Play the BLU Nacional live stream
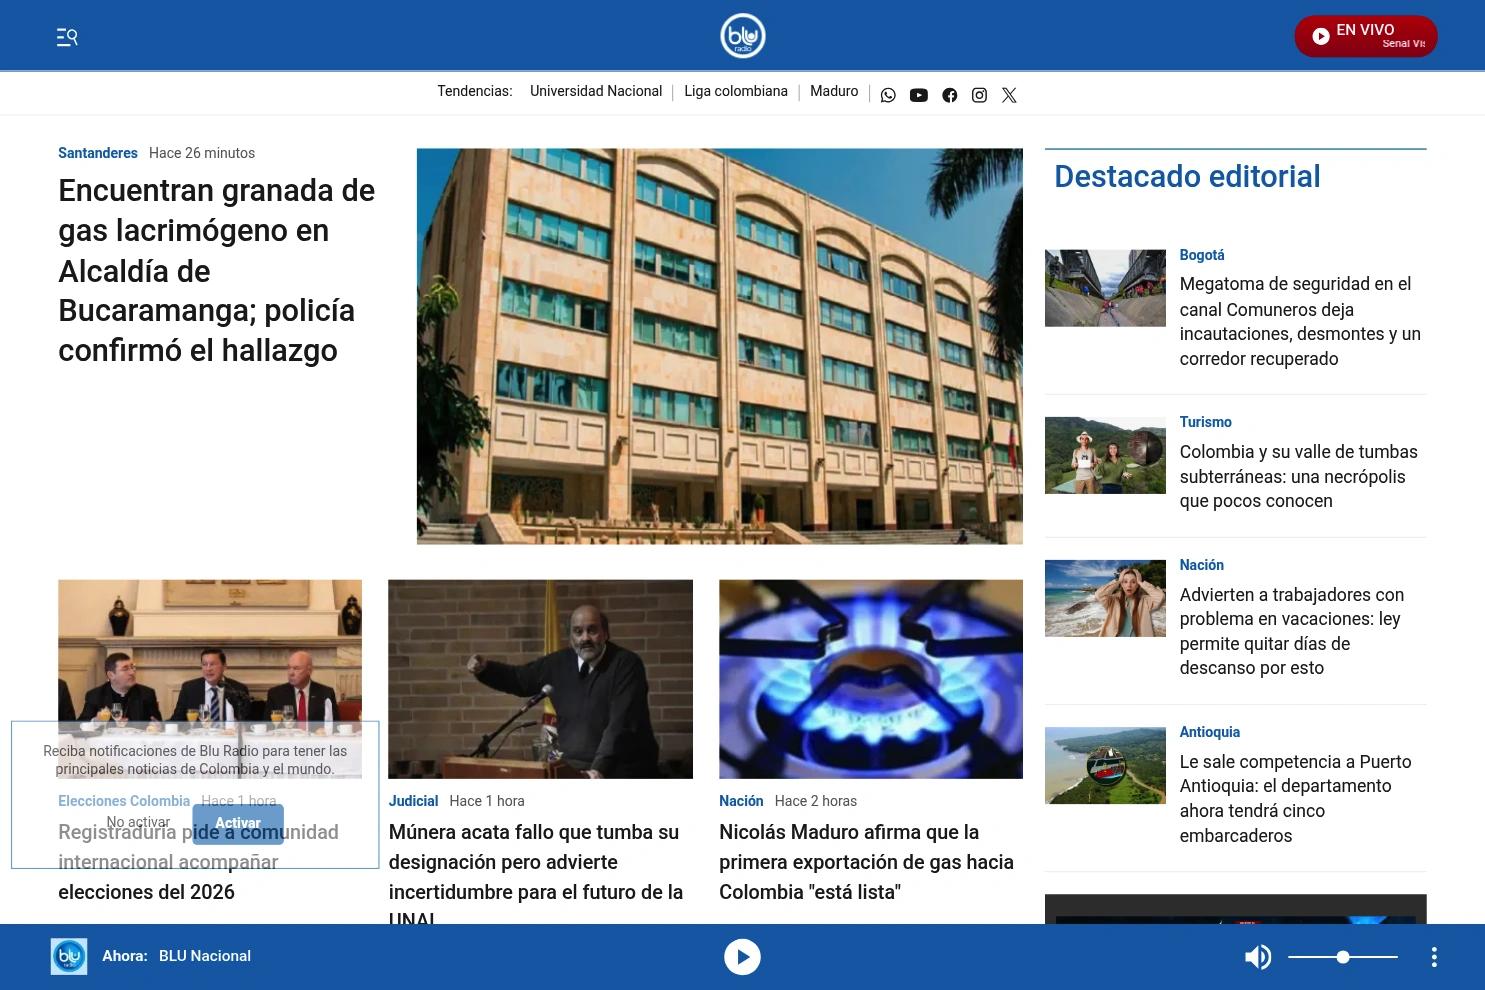Viewport: 1485px width, 990px height. [742, 957]
